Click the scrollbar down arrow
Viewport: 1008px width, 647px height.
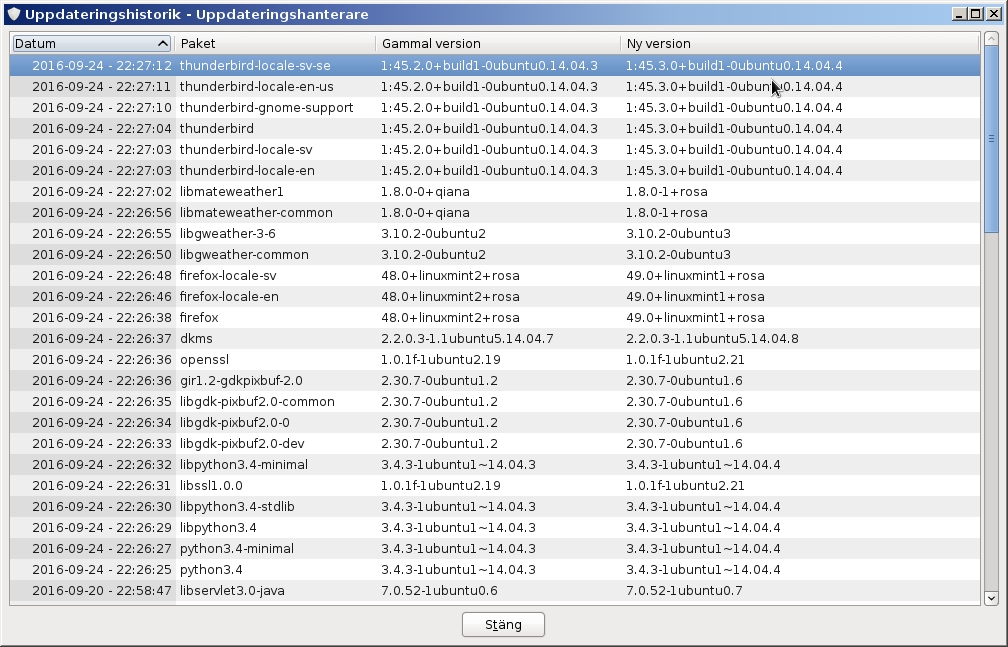[x=991, y=597]
